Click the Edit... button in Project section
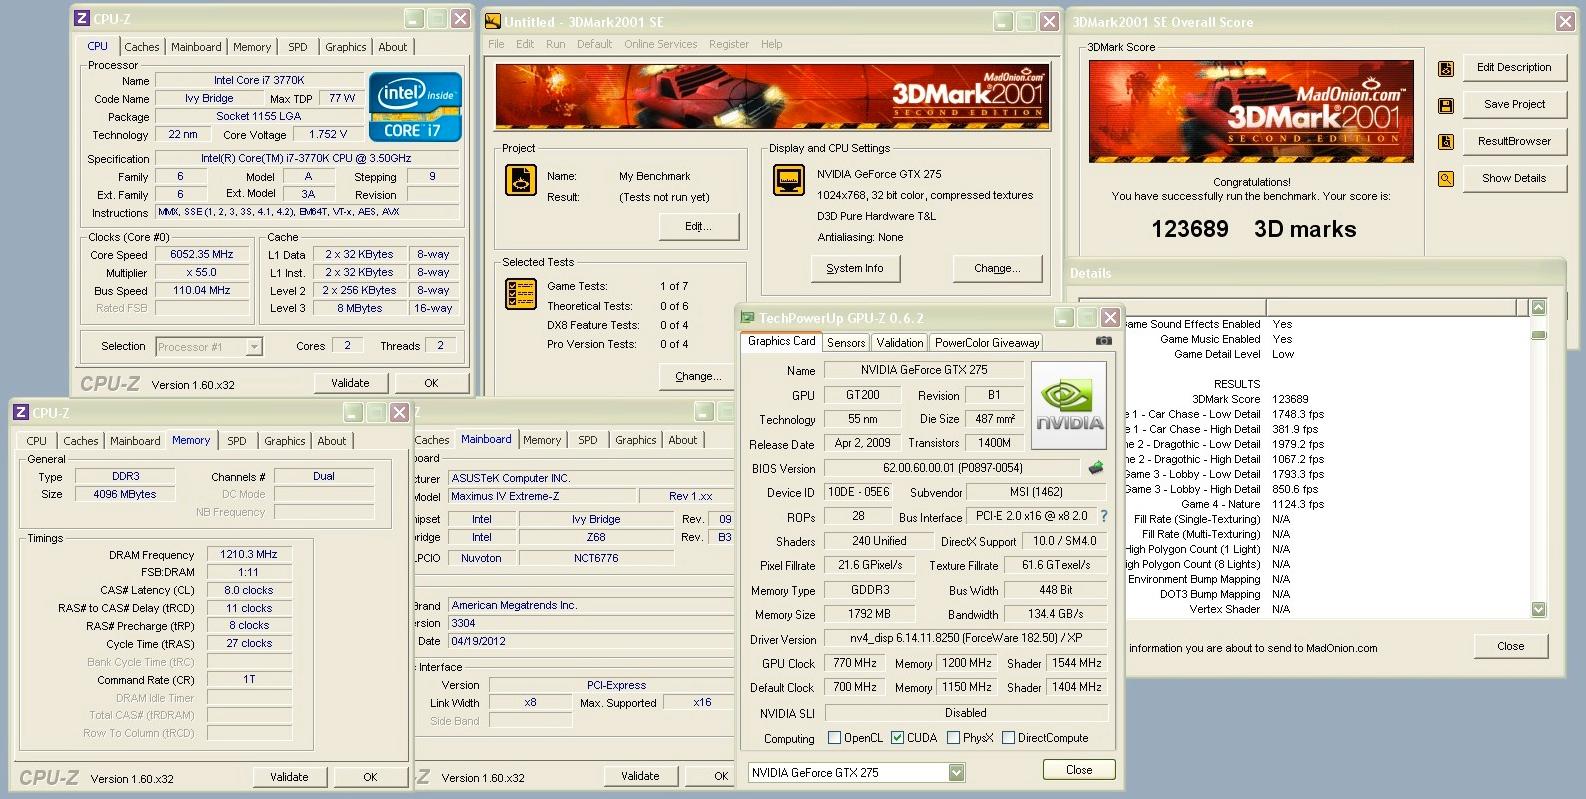Screen dimensions: 1586x799 [x=698, y=227]
